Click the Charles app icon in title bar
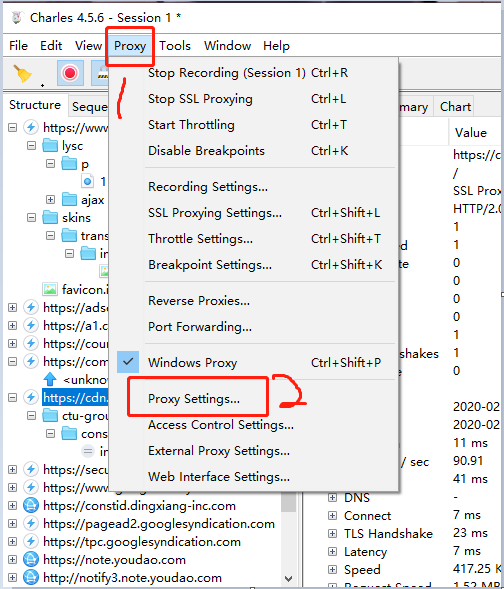 tap(16, 17)
